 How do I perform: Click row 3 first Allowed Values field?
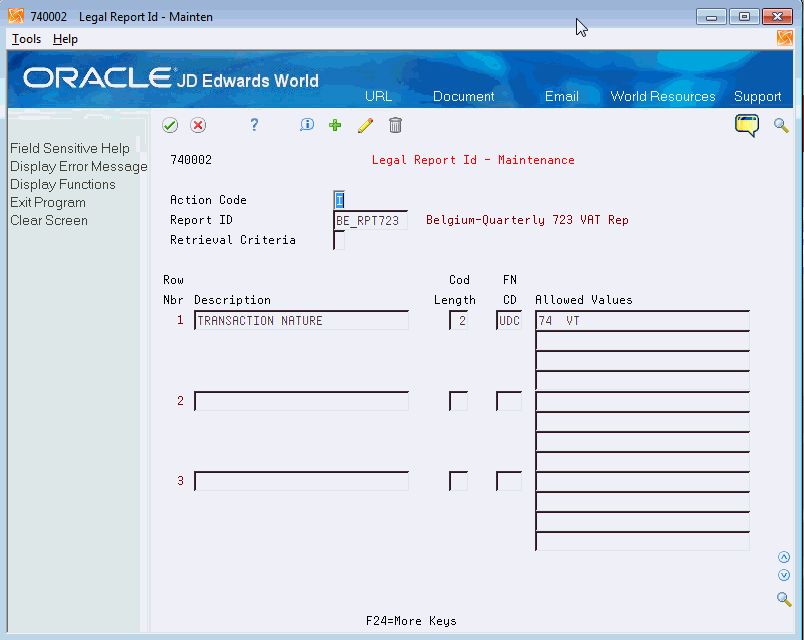(x=642, y=481)
